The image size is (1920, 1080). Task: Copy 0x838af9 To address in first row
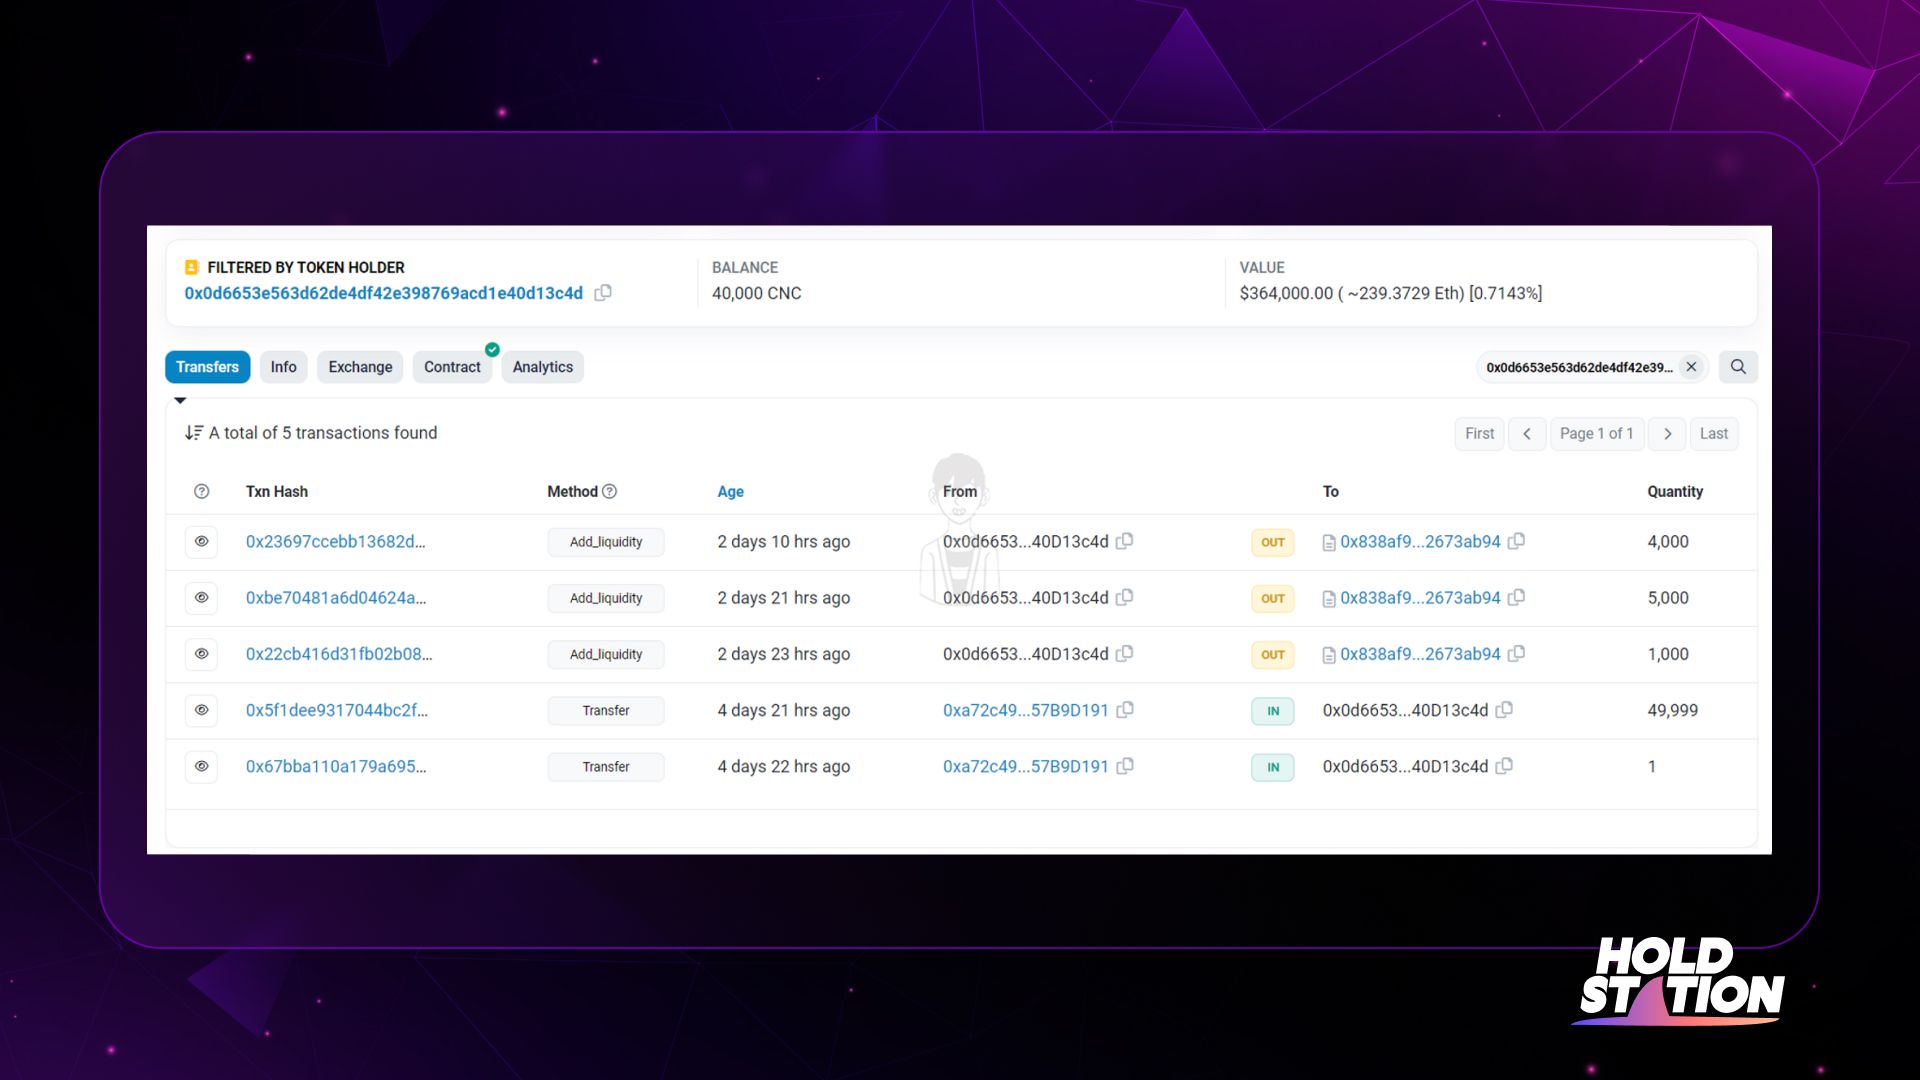point(1517,541)
